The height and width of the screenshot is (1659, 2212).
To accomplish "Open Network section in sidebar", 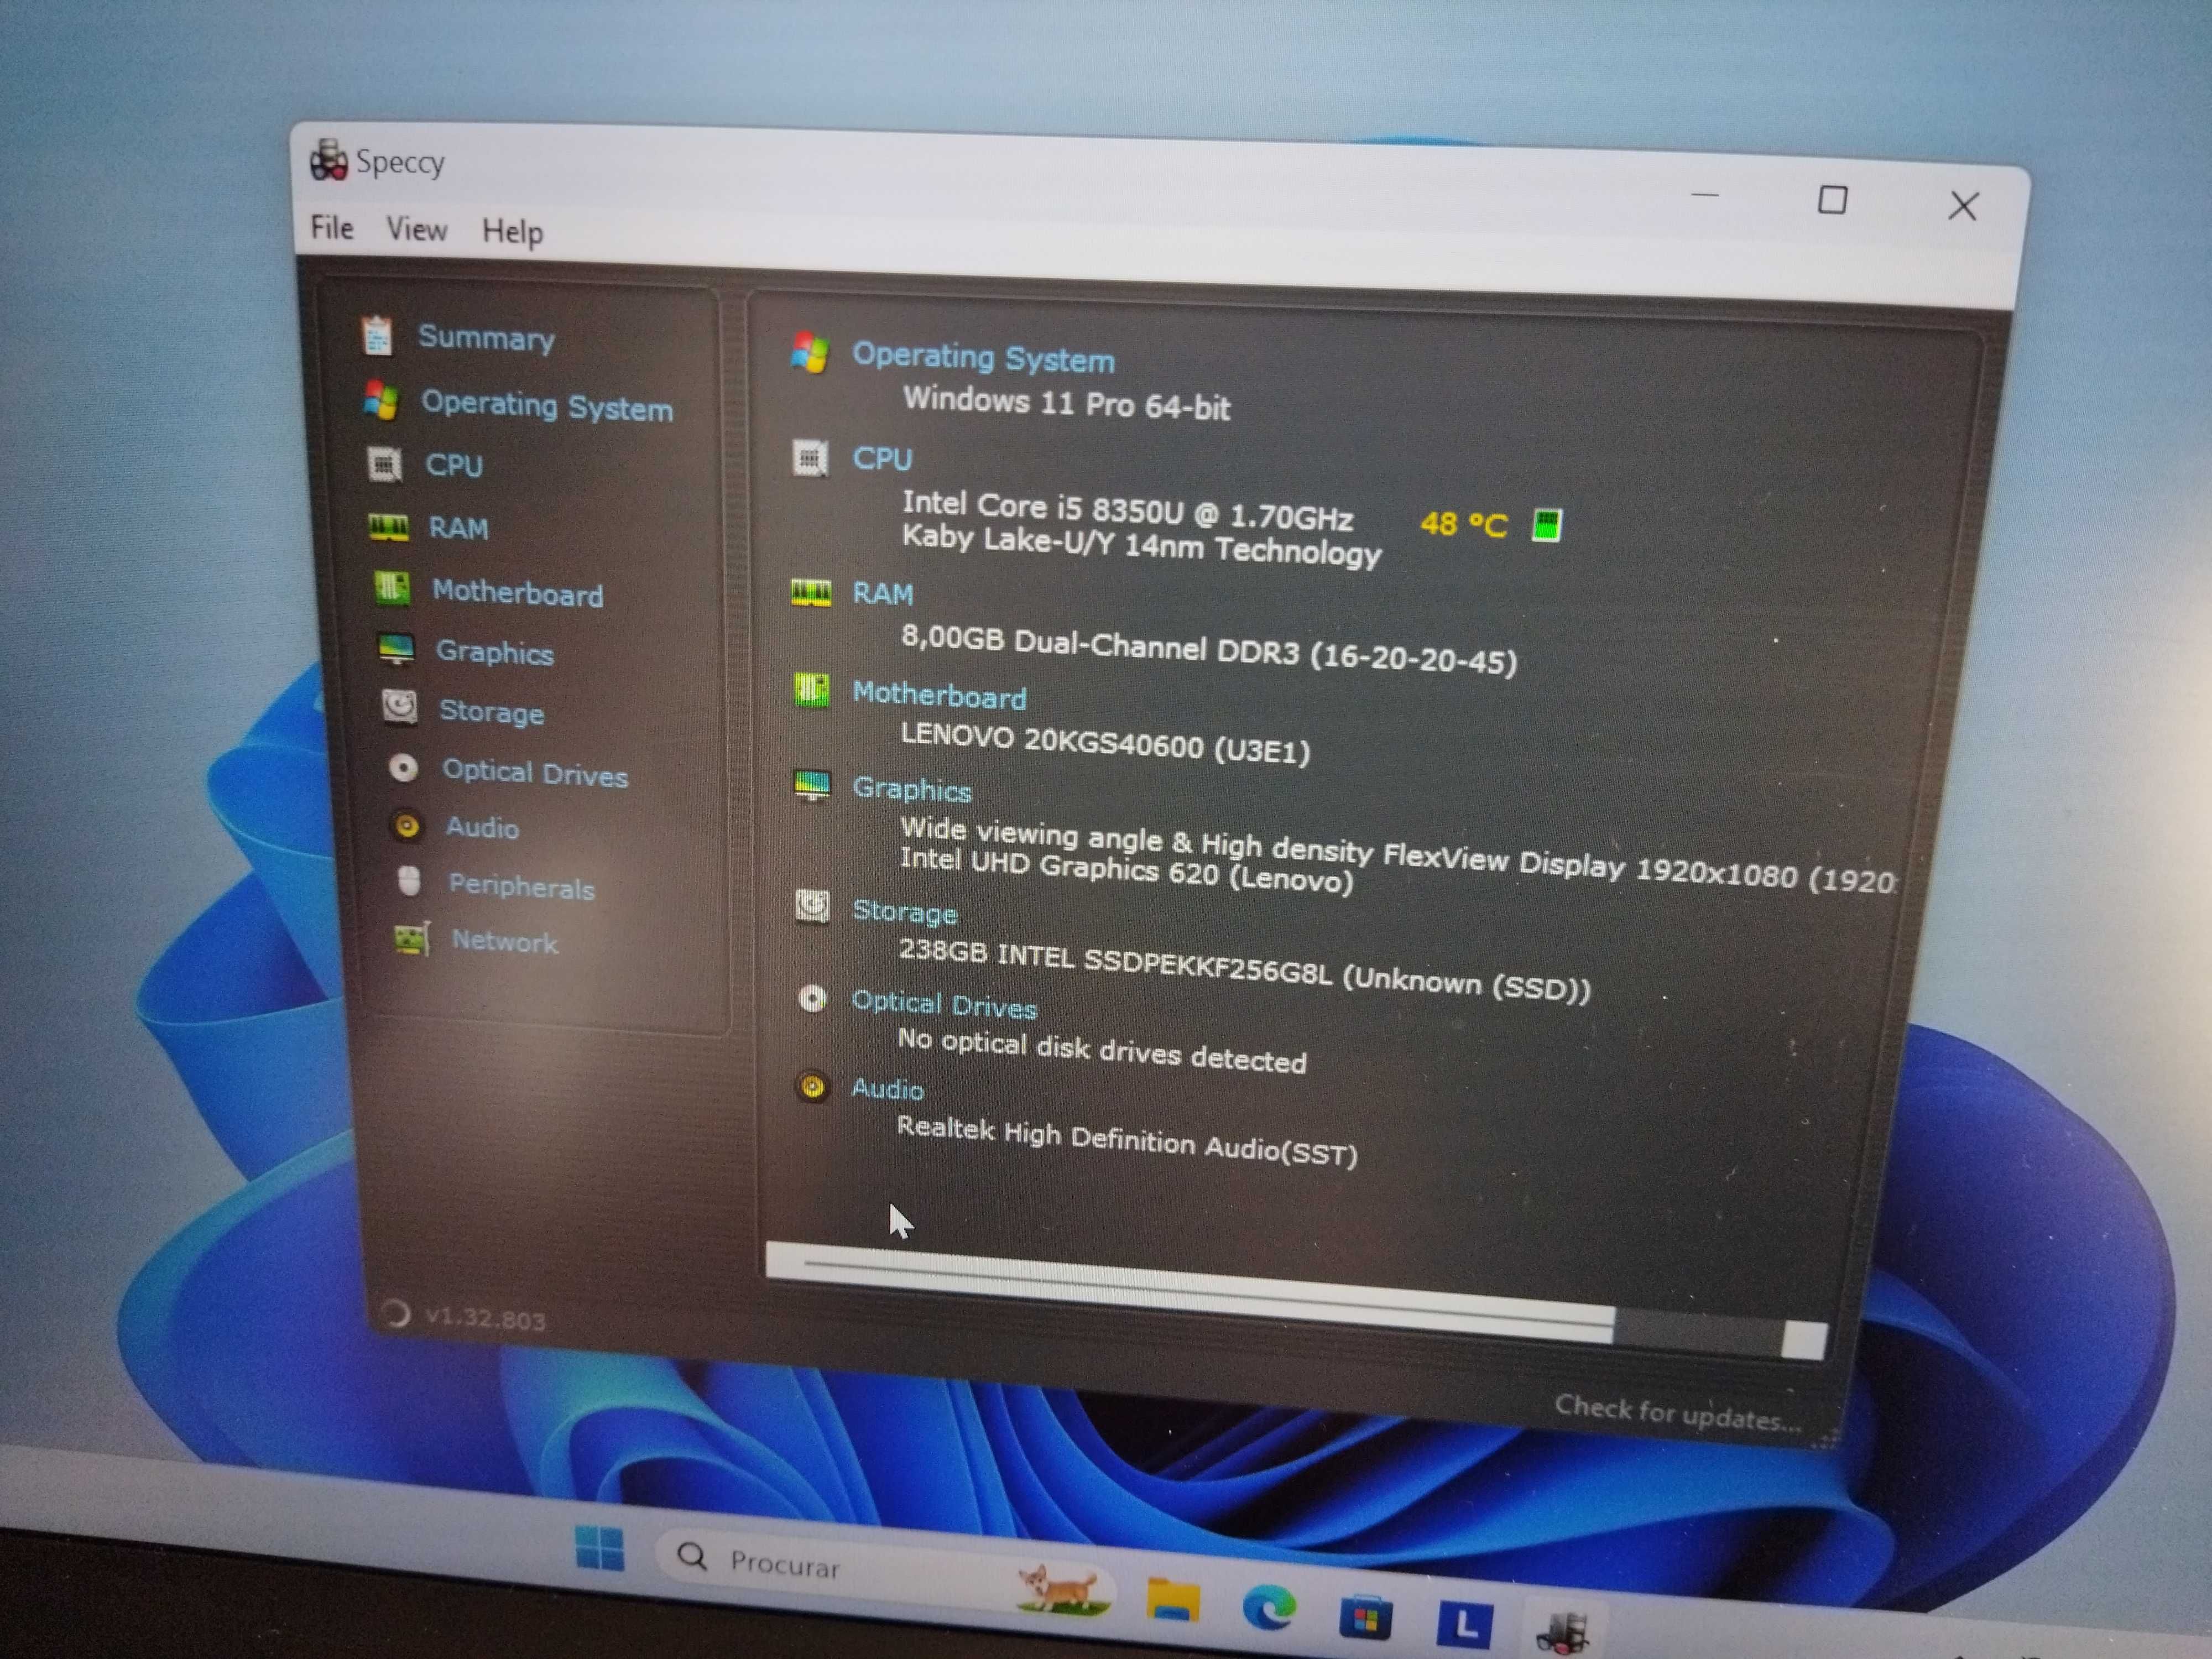I will pos(504,941).
